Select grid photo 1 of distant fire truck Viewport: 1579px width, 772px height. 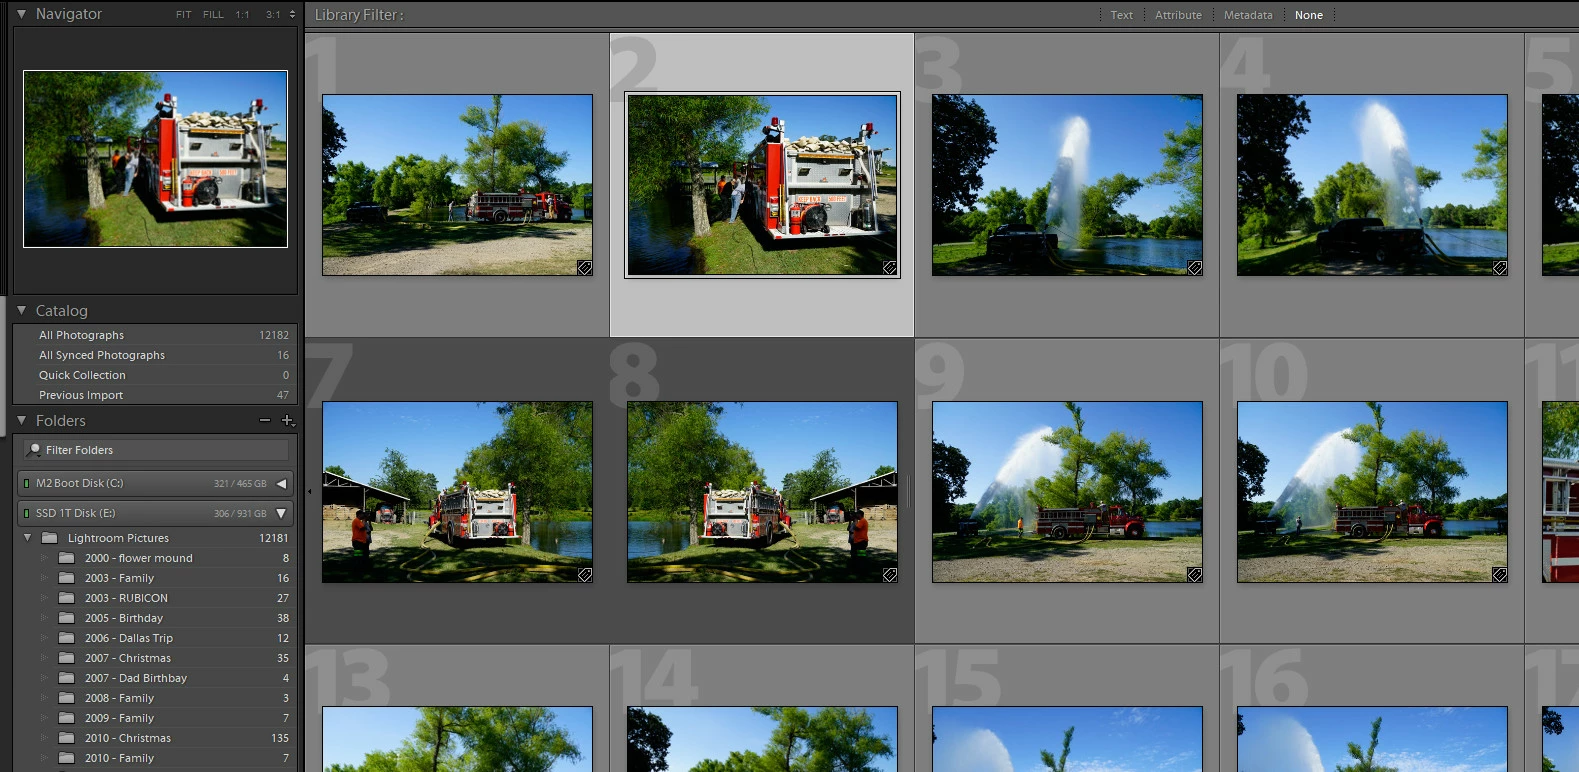[457, 185]
